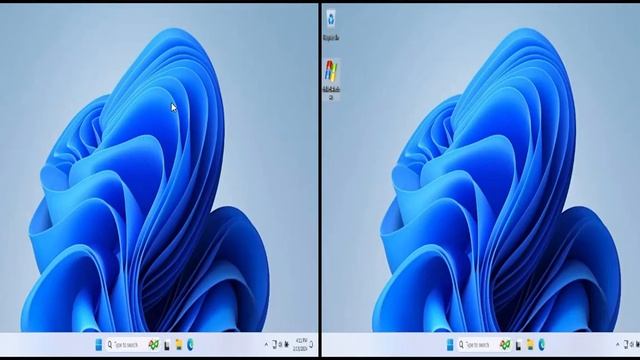Screen dimensions: 640x360
Task: Click the display tray icon on the left screen
Action: point(274,344)
